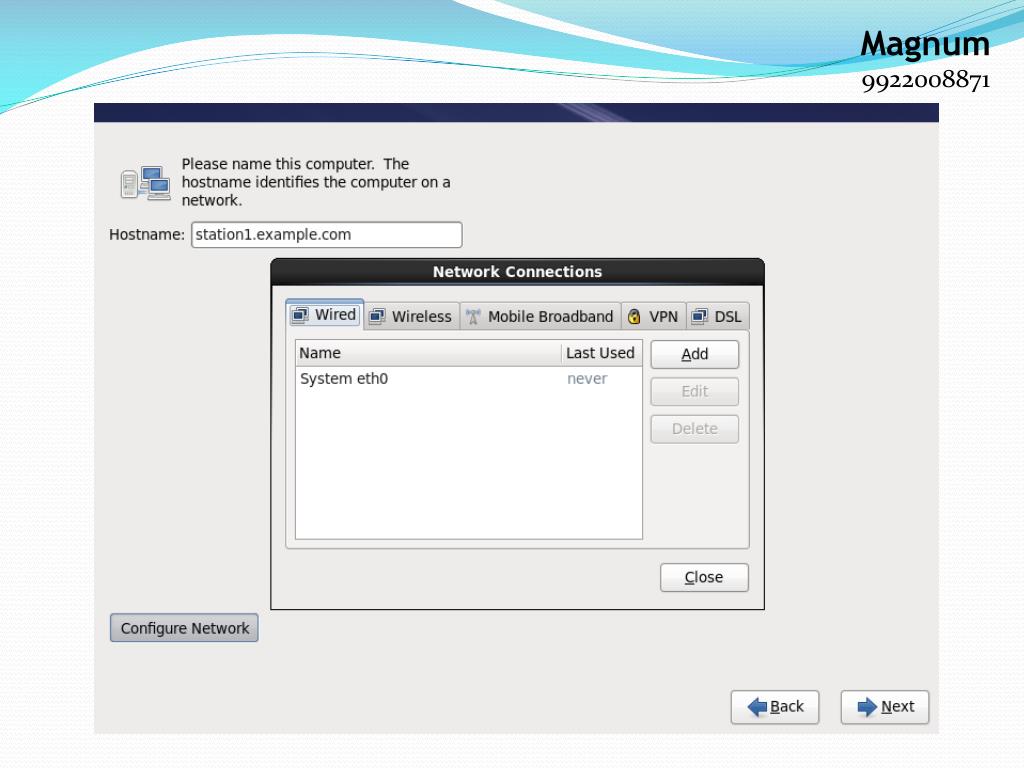This screenshot has height=768, width=1024.
Task: Switch to the VPN tab
Action: coord(653,317)
